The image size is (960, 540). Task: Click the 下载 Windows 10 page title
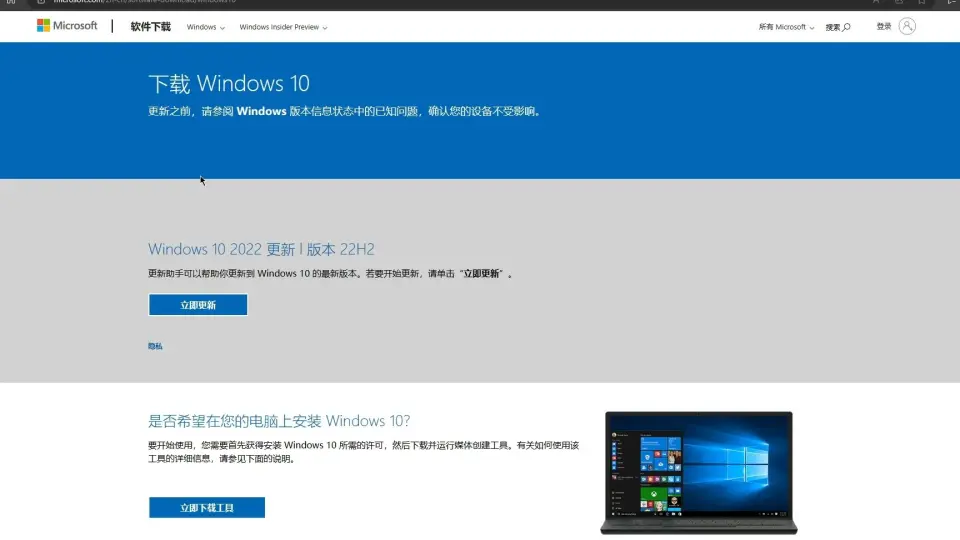click(x=229, y=83)
